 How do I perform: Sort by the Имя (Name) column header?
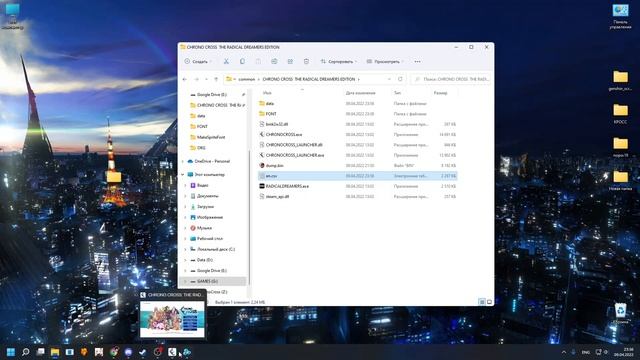coord(267,93)
